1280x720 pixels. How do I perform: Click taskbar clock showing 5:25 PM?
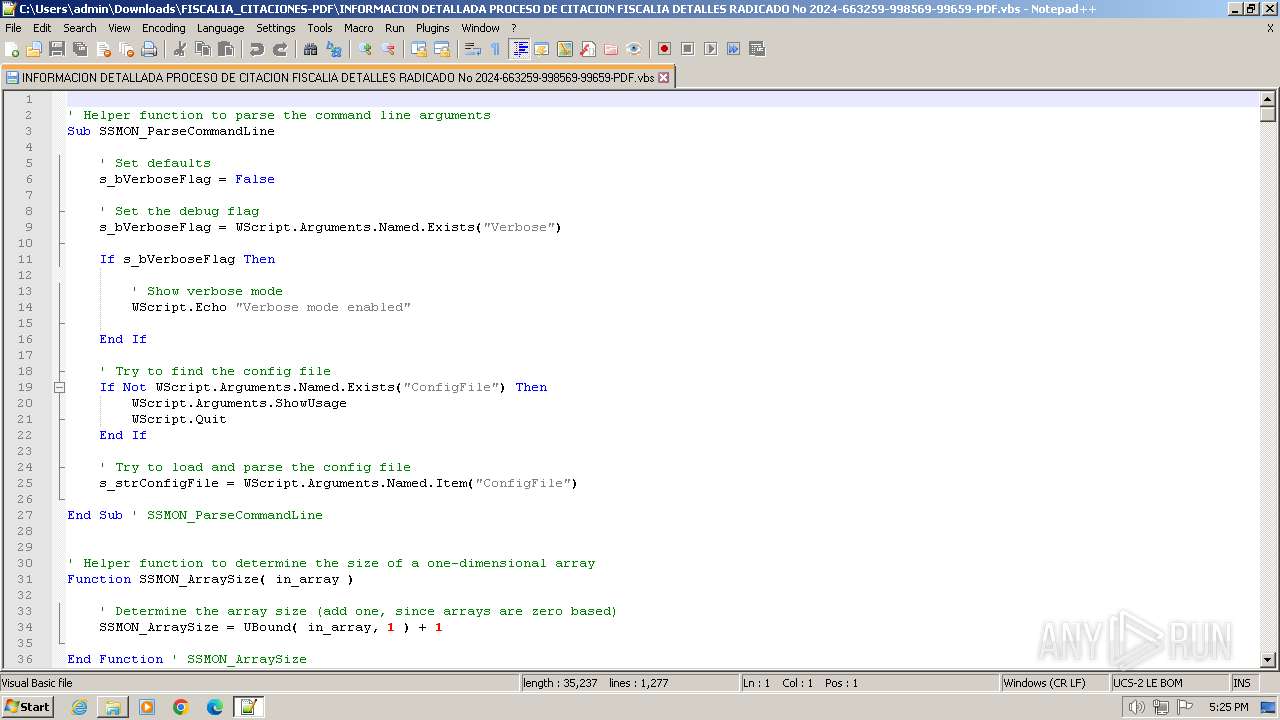[1228, 707]
